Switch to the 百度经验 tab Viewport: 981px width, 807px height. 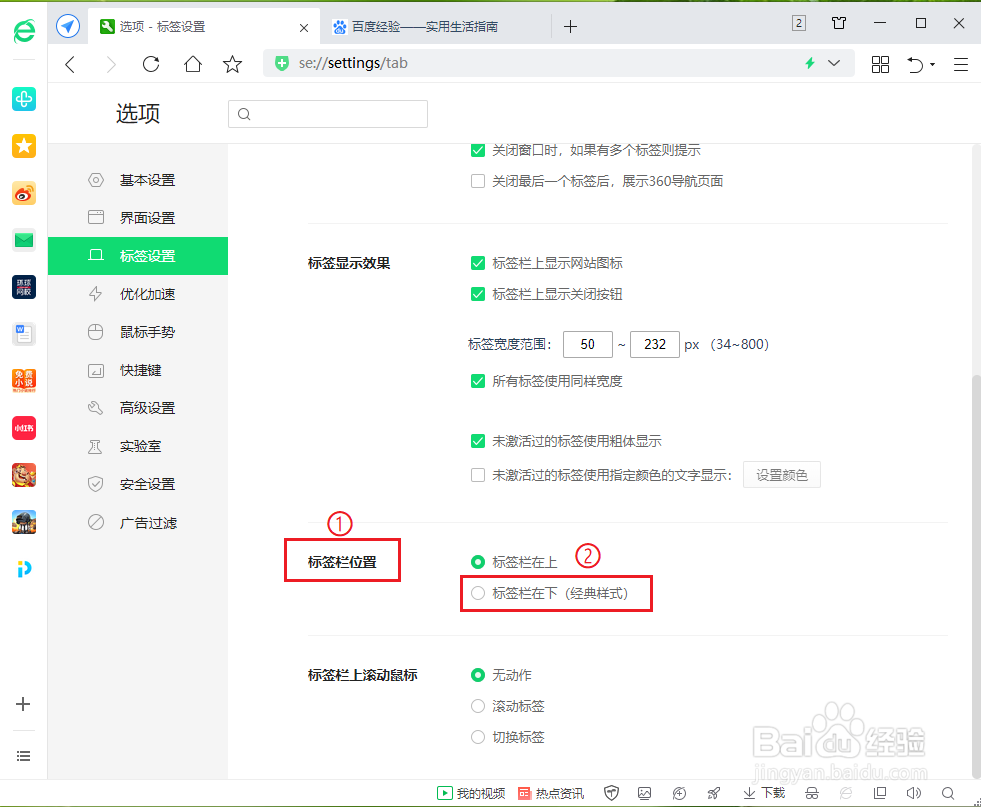(430, 27)
